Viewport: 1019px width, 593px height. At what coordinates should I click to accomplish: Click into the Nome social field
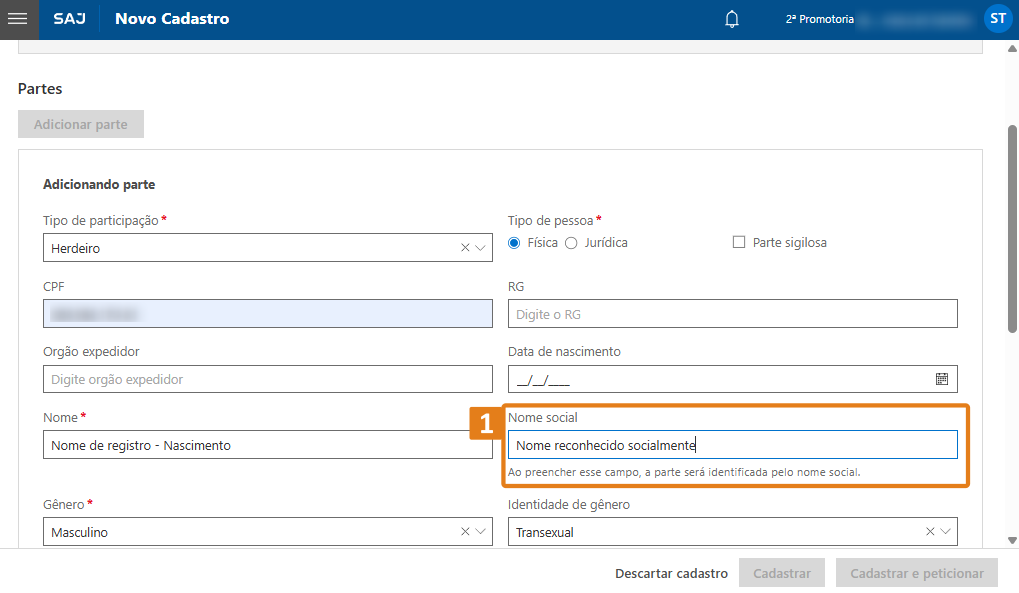pyautogui.click(x=732, y=445)
